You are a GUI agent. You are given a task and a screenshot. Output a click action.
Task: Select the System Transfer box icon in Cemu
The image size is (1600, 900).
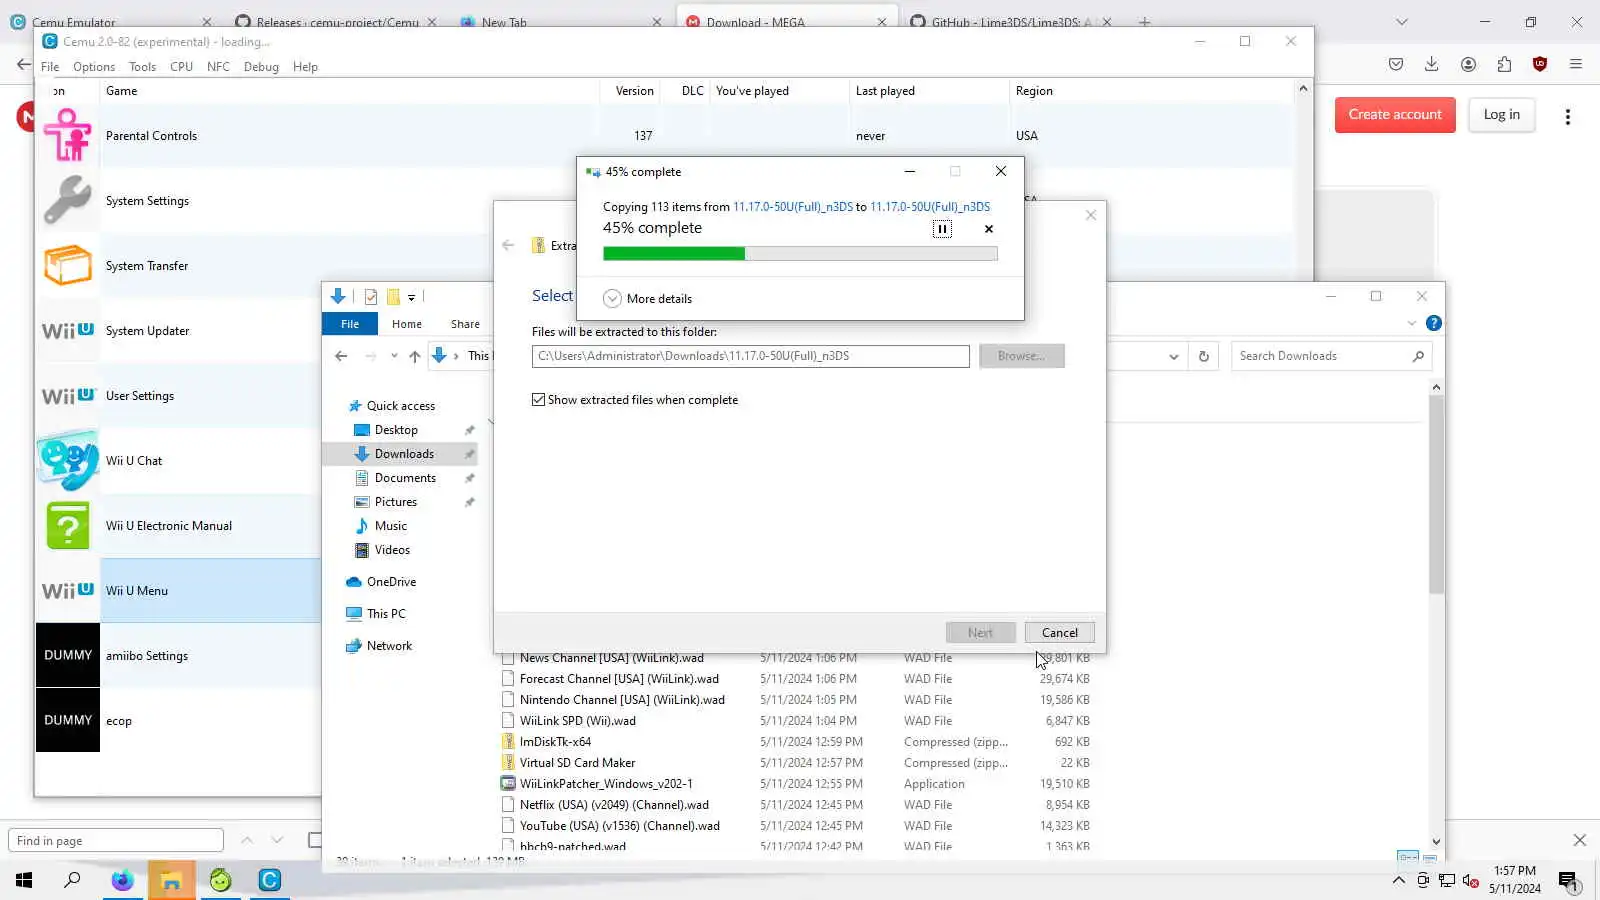point(68,265)
